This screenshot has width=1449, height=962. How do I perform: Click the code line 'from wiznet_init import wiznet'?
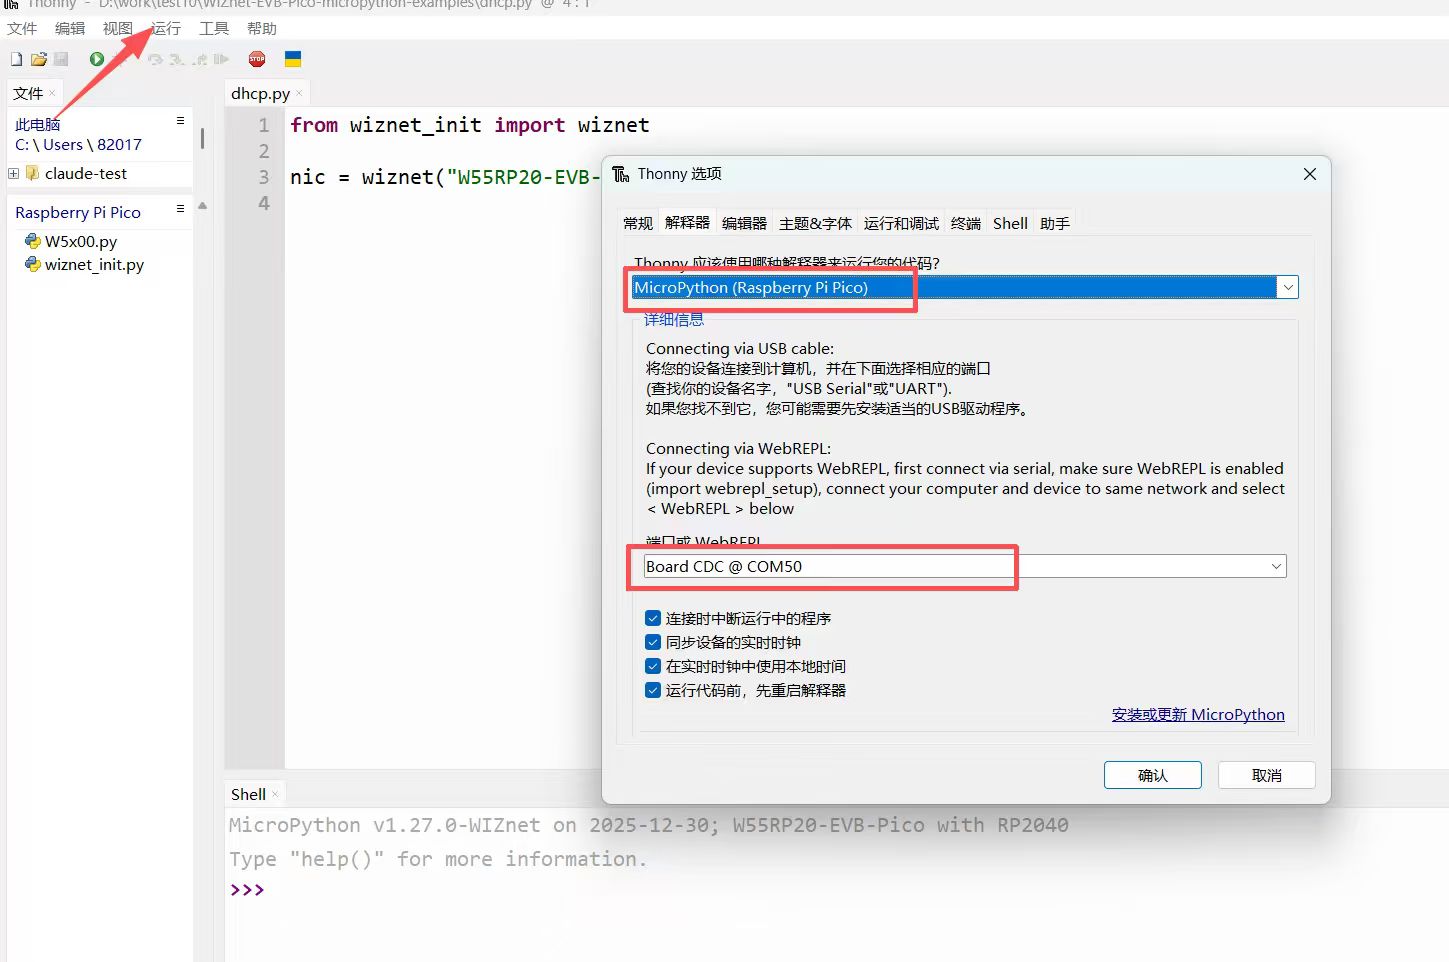[469, 125]
